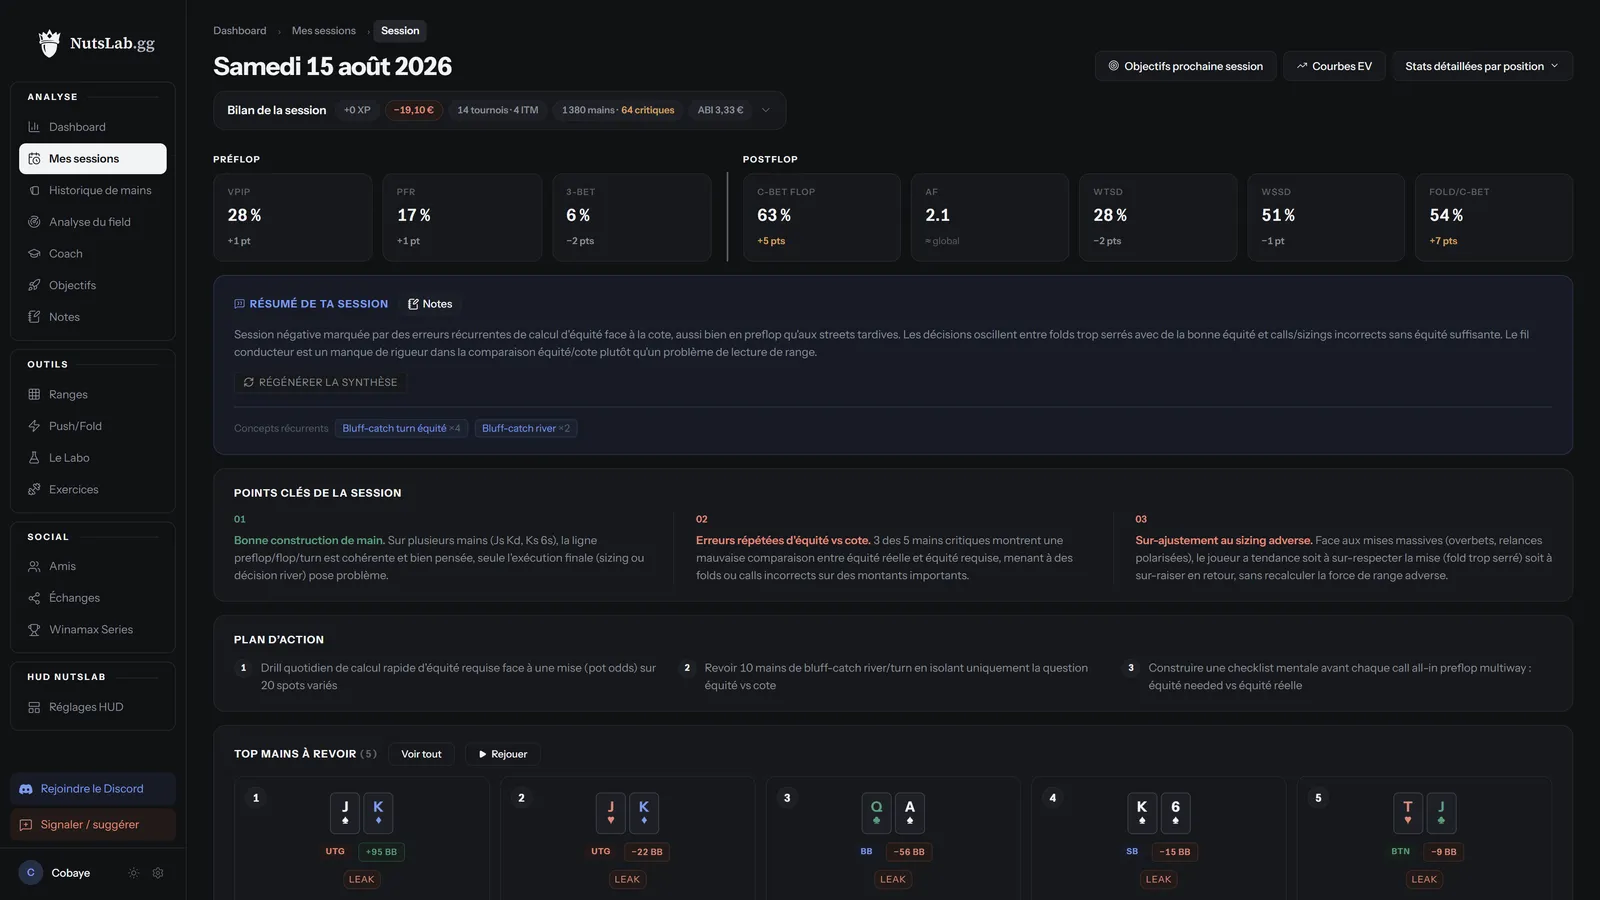Open the Dashboard sidebar item

pos(93,127)
